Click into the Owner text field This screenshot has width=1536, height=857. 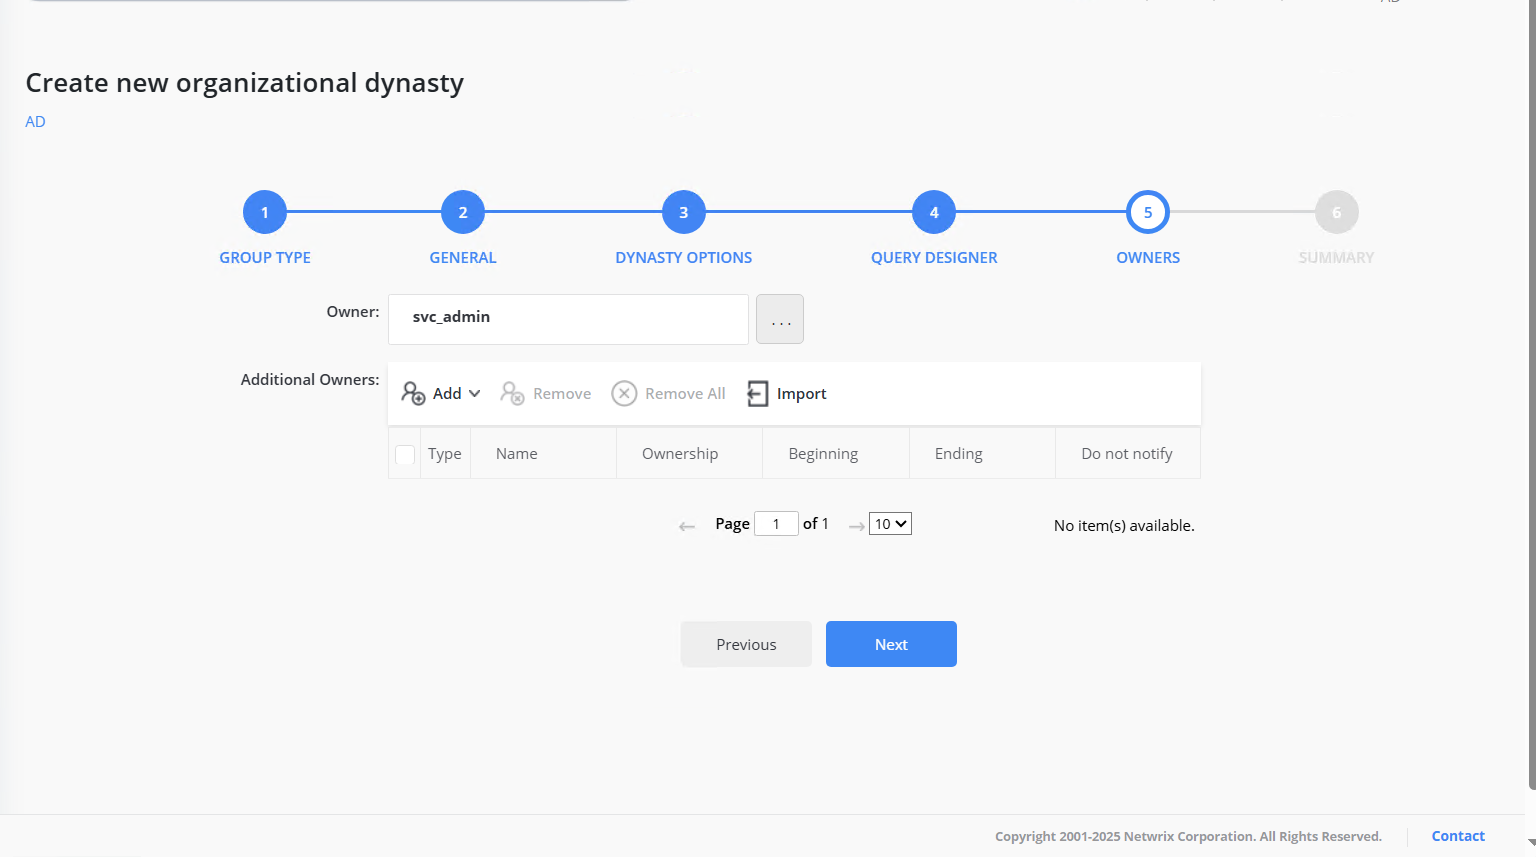pyautogui.click(x=568, y=319)
